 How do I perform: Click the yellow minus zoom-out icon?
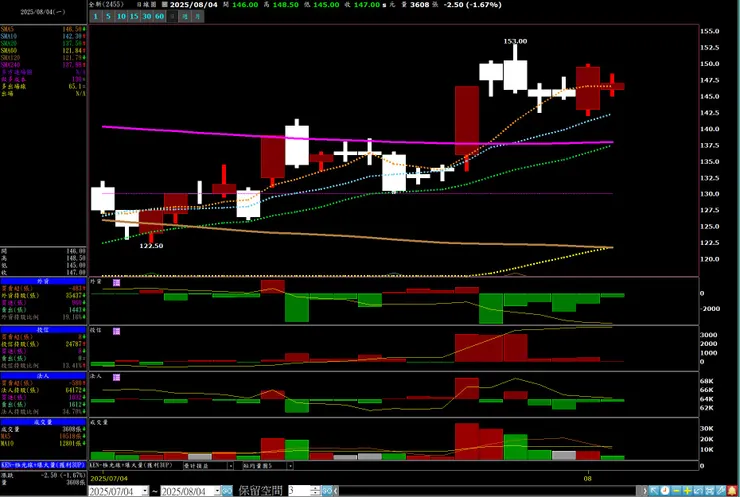[676, 491]
